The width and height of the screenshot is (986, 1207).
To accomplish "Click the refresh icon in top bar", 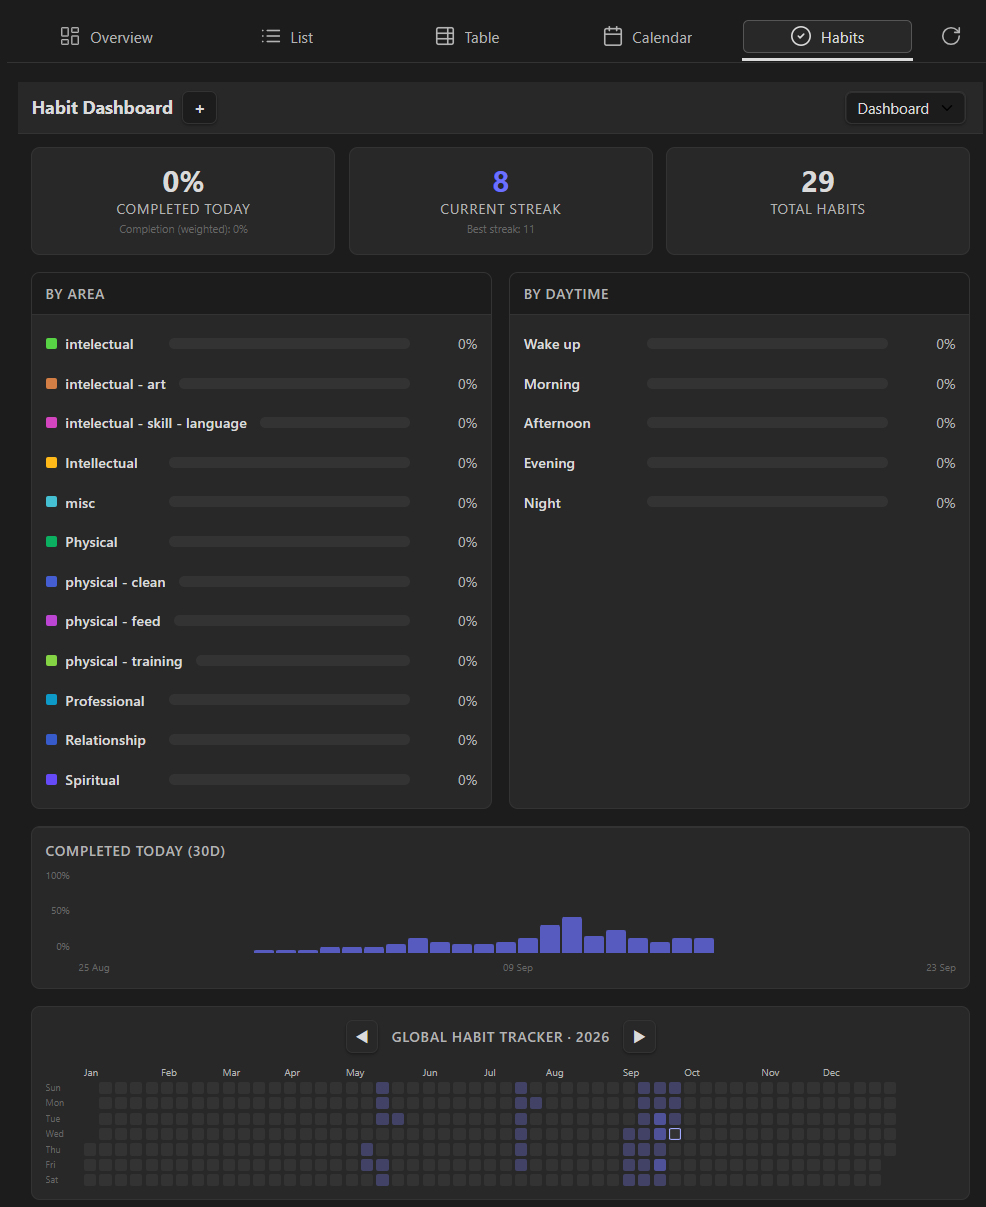I will click(x=951, y=37).
